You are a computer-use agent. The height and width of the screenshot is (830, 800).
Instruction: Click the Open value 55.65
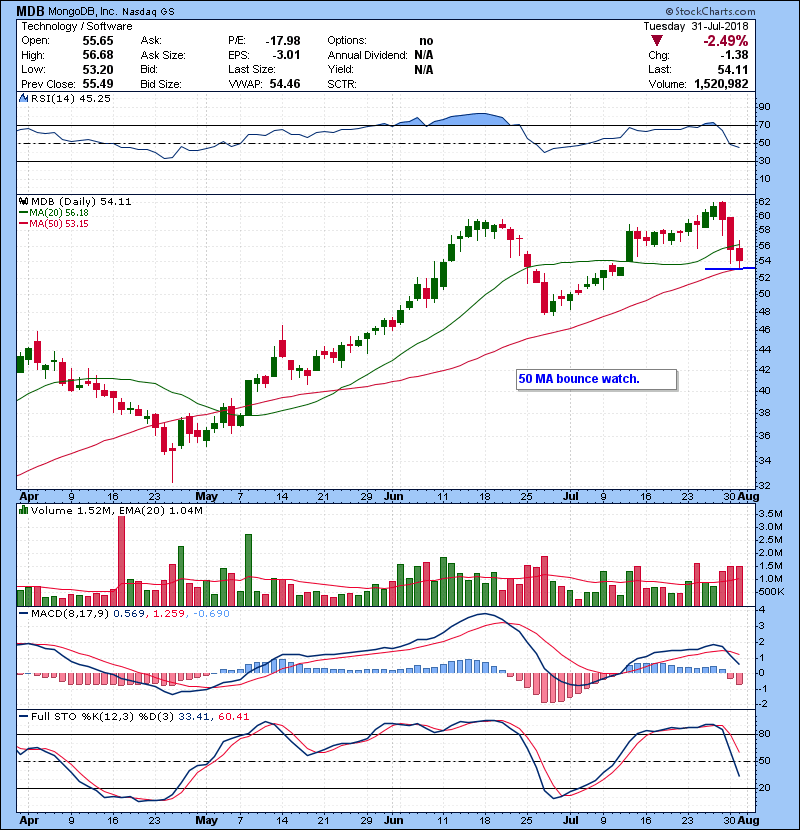point(98,41)
